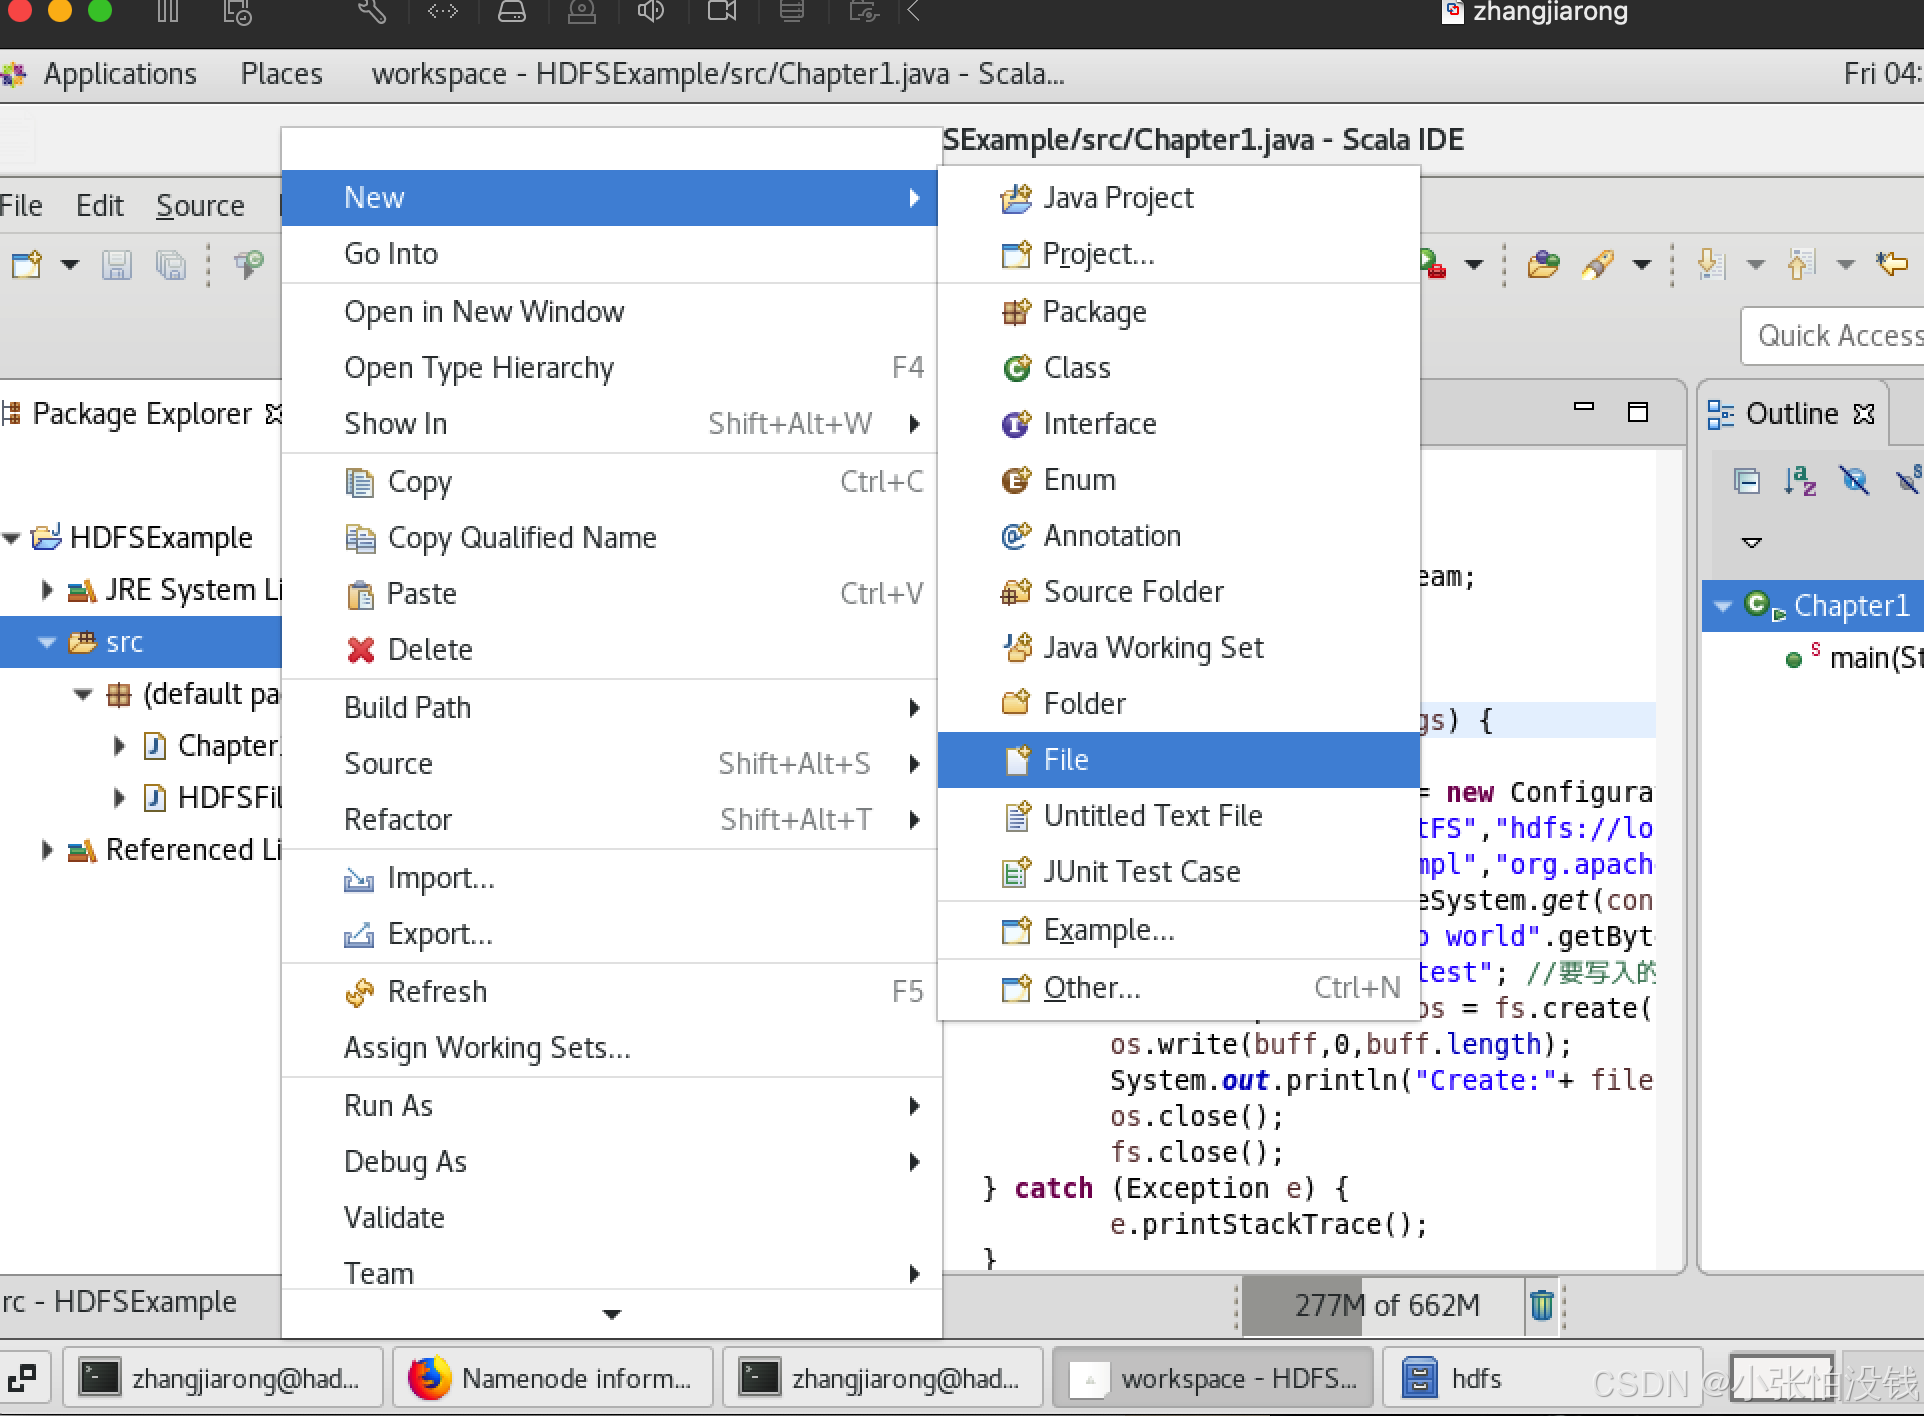Create a new Class
The height and width of the screenshot is (1416, 1924).
tap(1076, 367)
